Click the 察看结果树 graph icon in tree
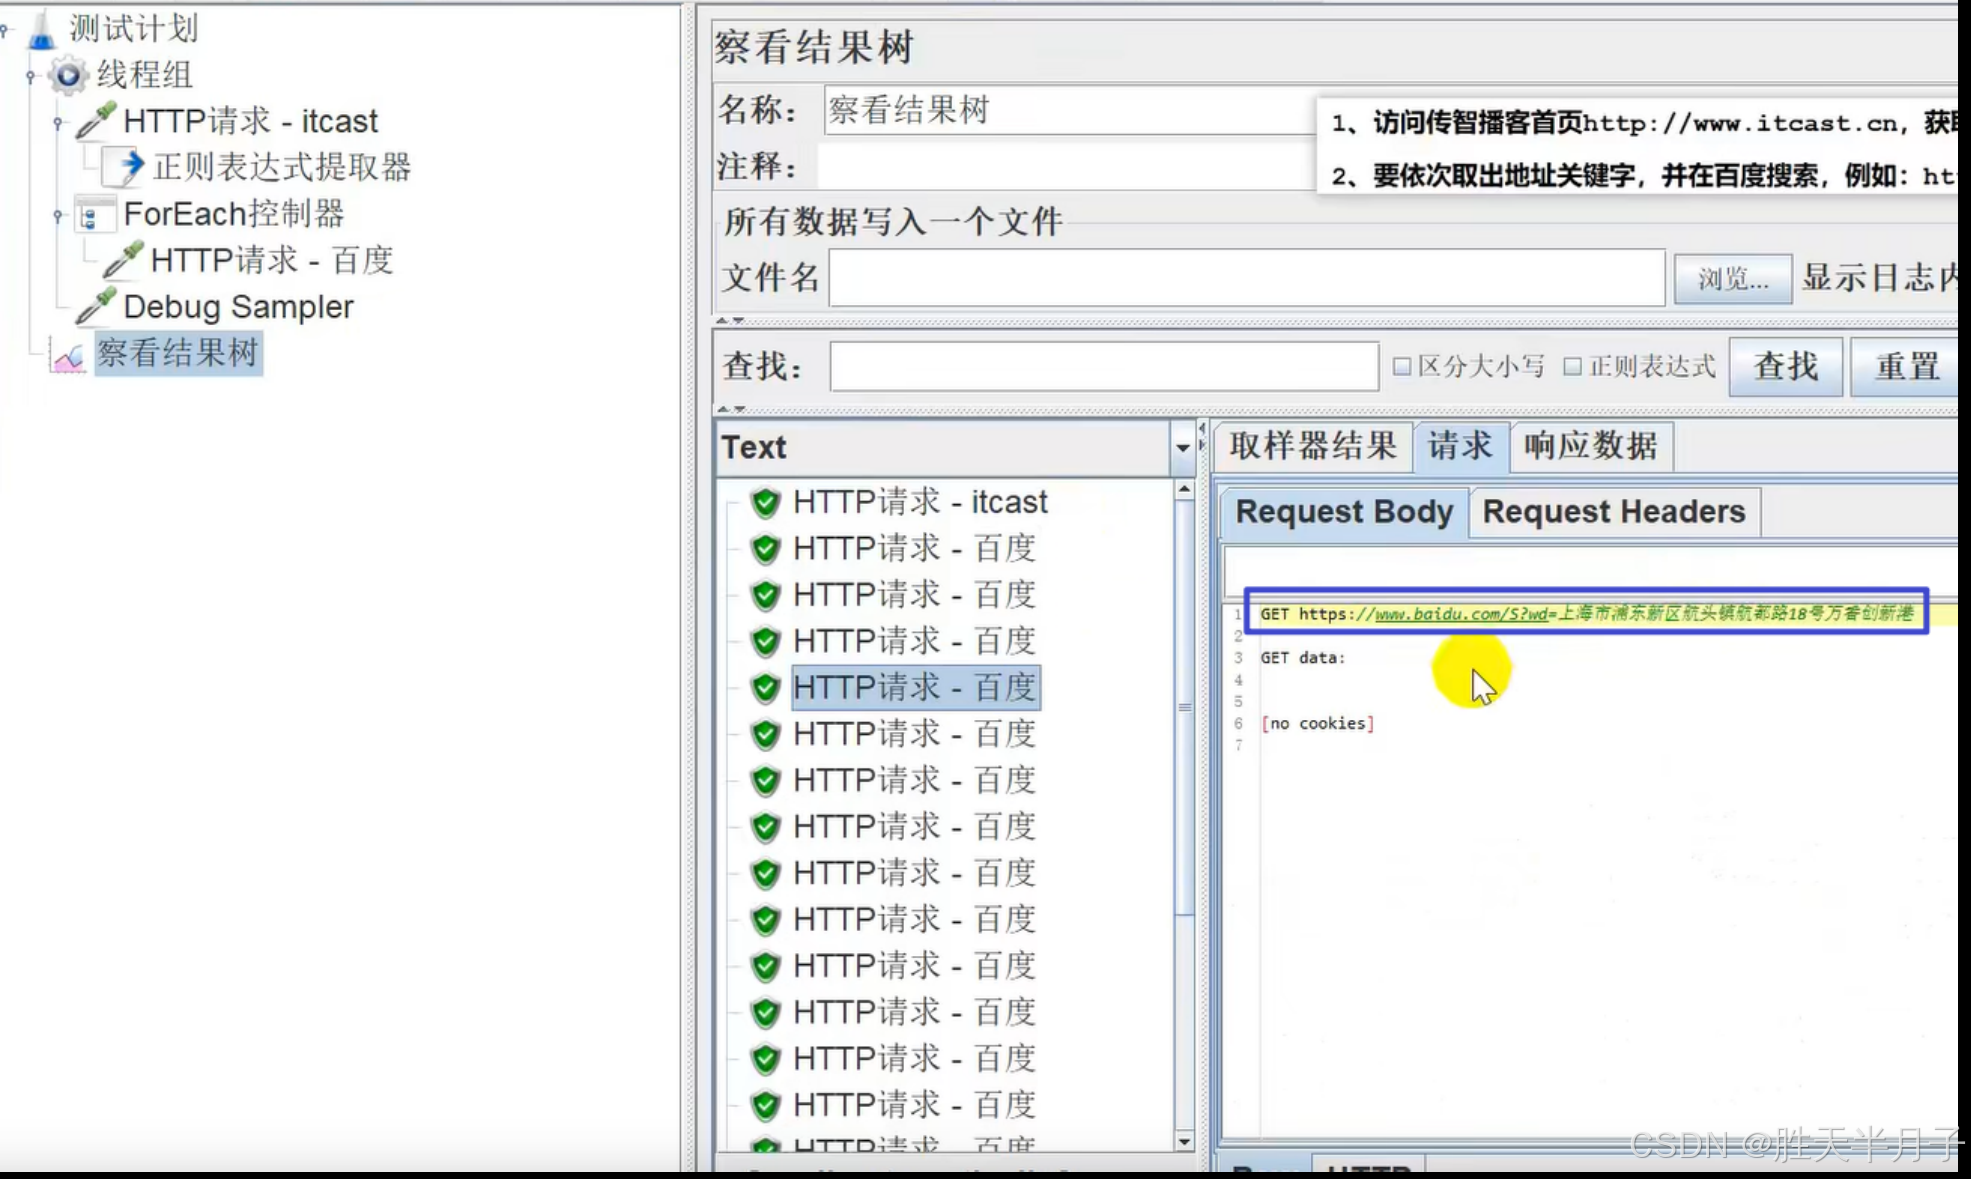This screenshot has width=1971, height=1179. pyautogui.click(x=68, y=355)
